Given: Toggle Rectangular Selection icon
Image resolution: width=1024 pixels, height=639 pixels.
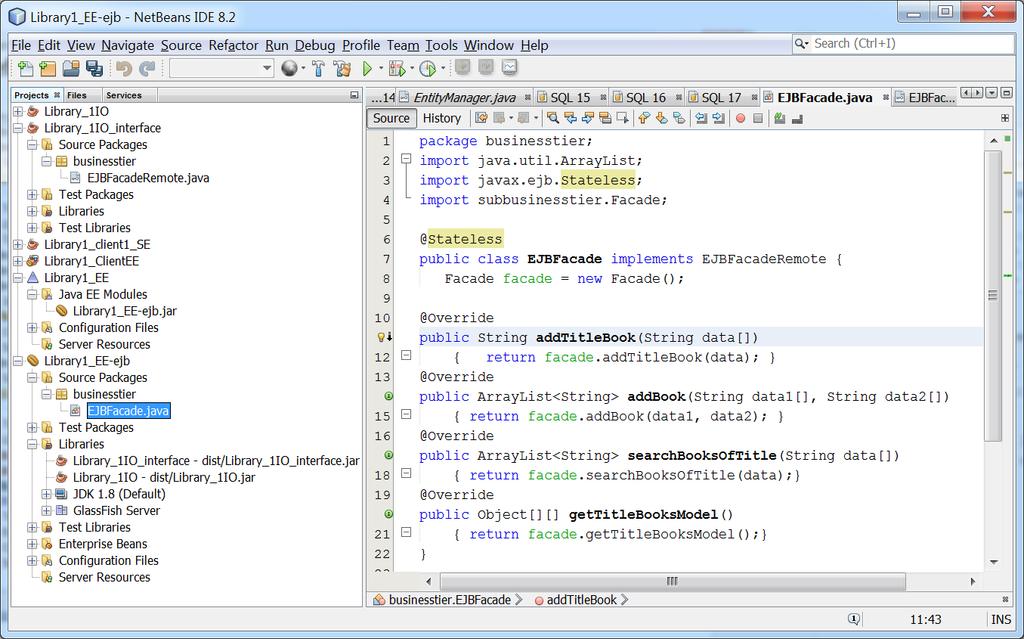Looking at the screenshot, I should click(622, 118).
